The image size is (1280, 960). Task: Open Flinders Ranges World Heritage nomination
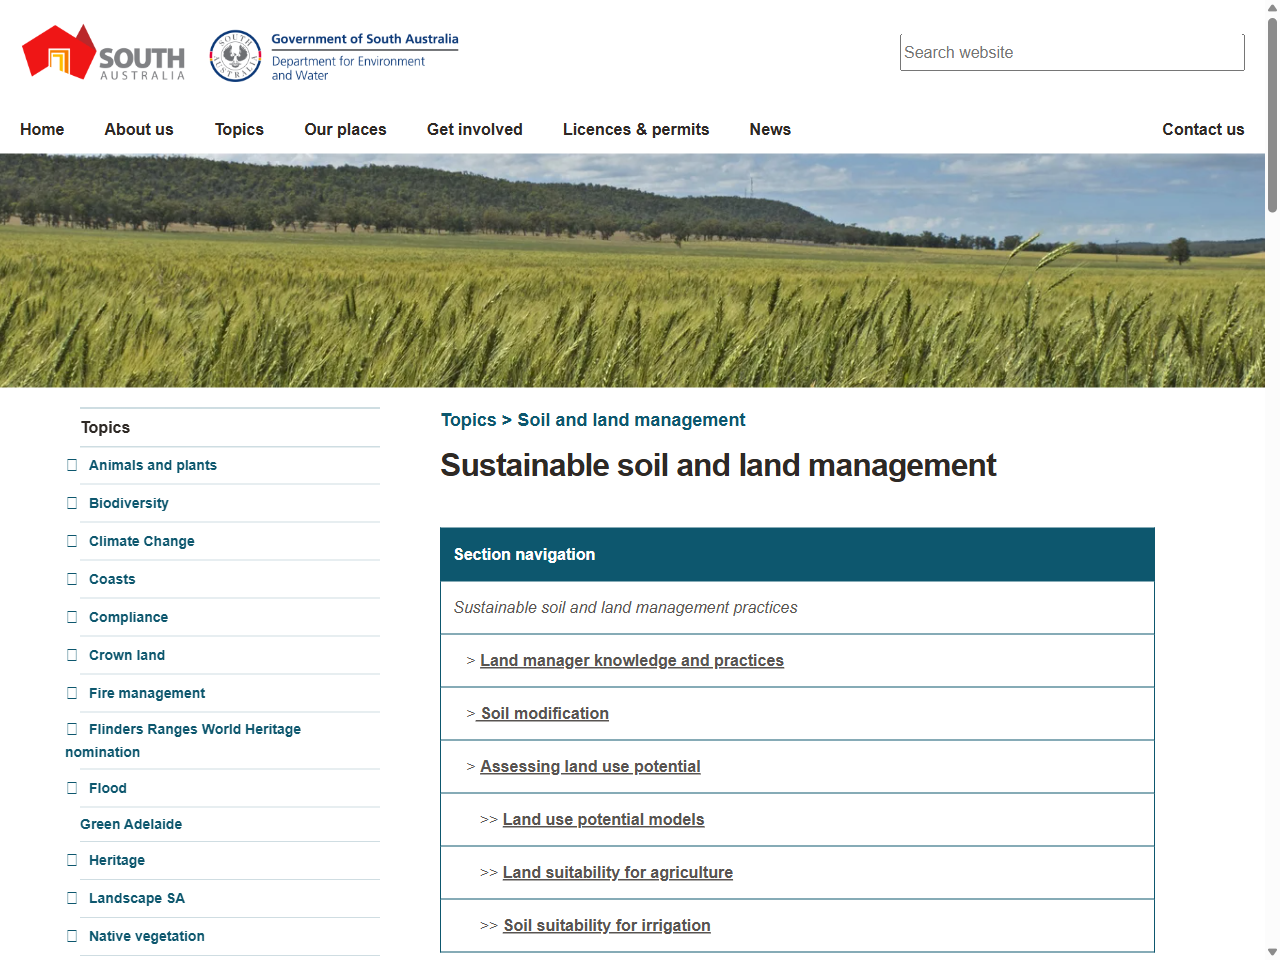(183, 740)
